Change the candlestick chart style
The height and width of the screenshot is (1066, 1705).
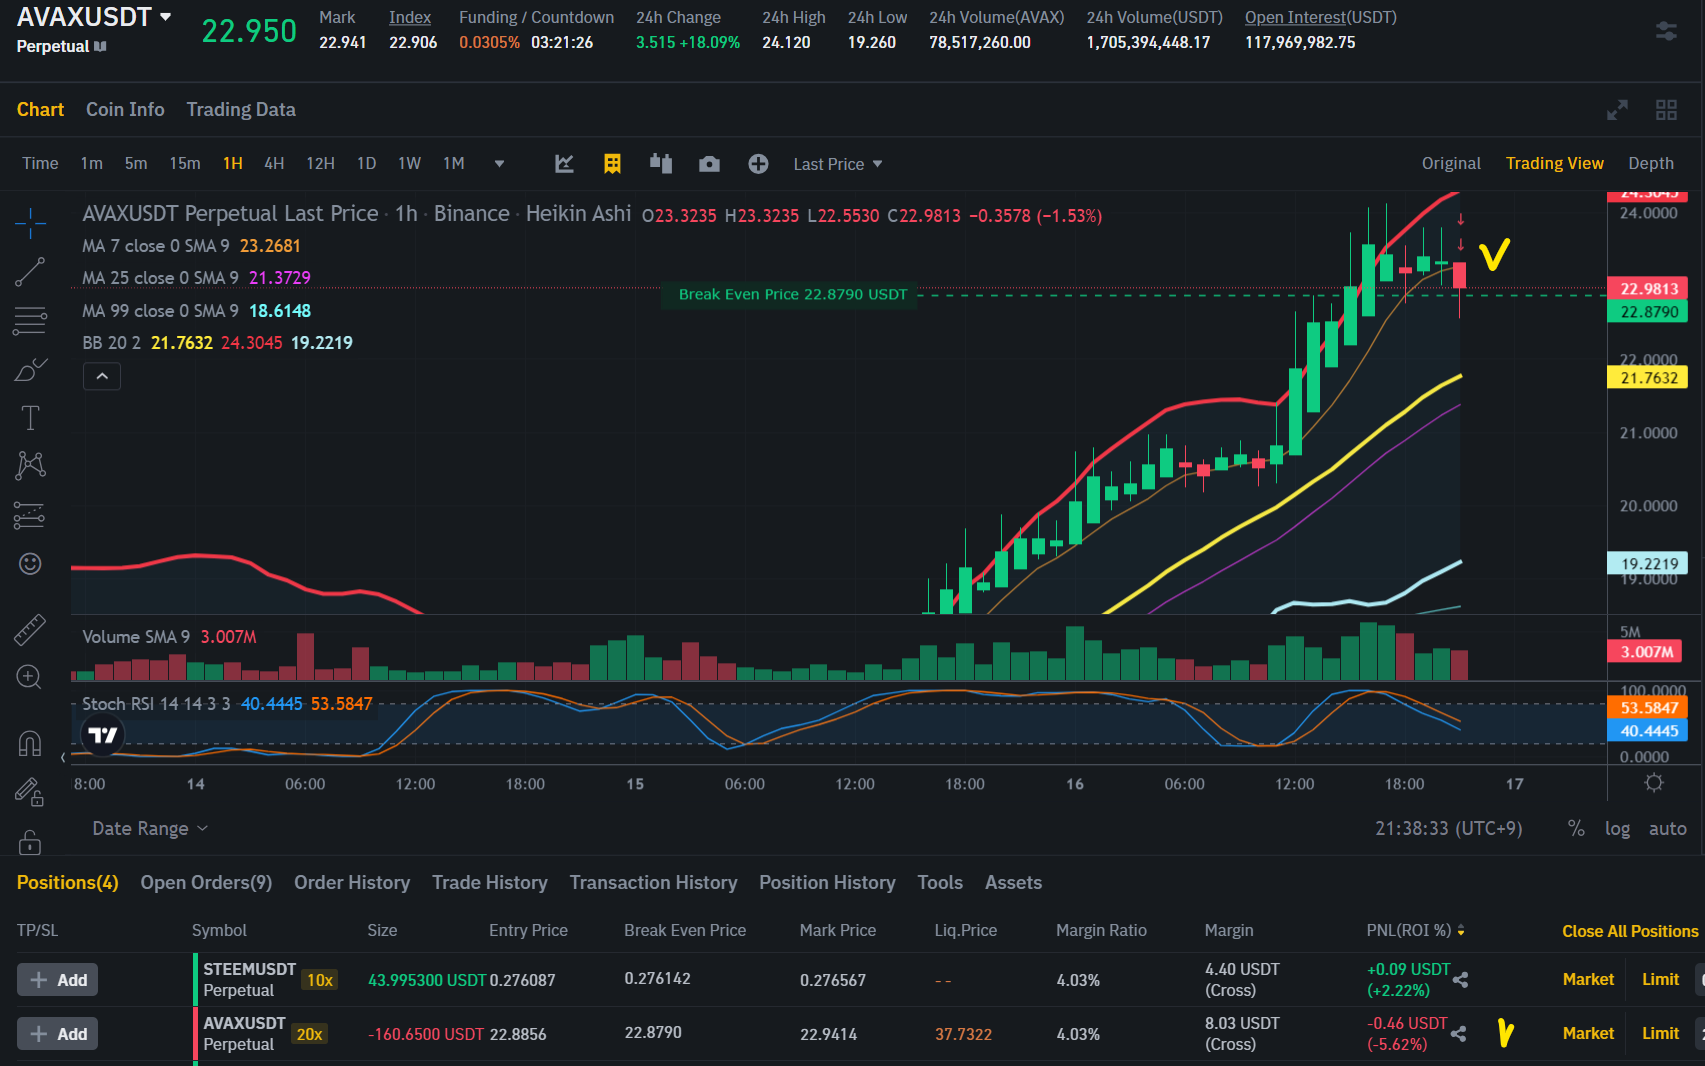661,163
